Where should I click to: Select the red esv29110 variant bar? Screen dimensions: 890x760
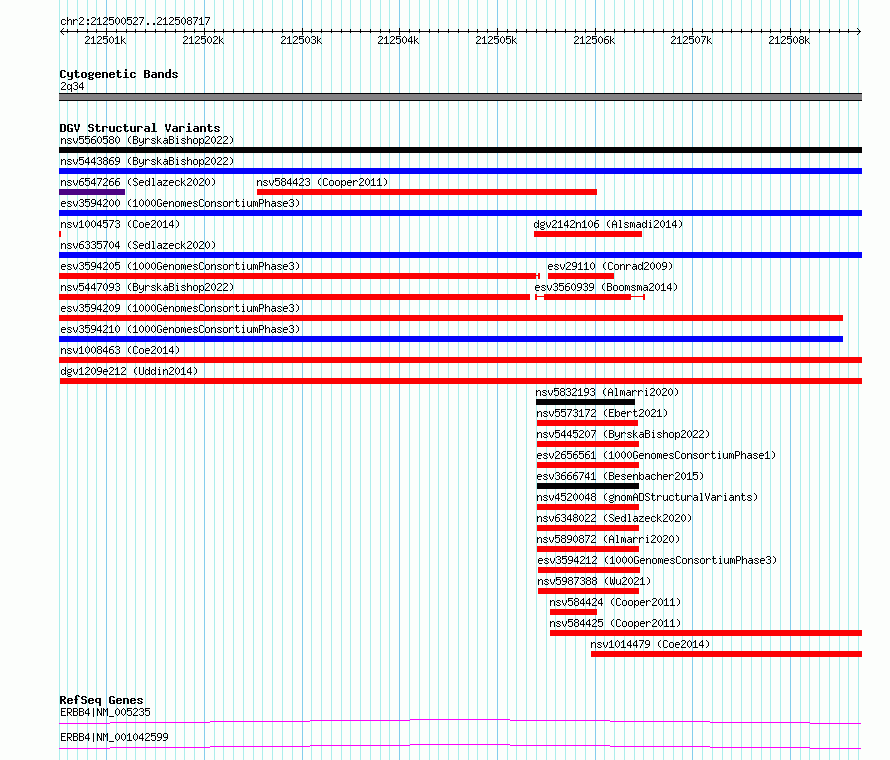click(x=581, y=276)
